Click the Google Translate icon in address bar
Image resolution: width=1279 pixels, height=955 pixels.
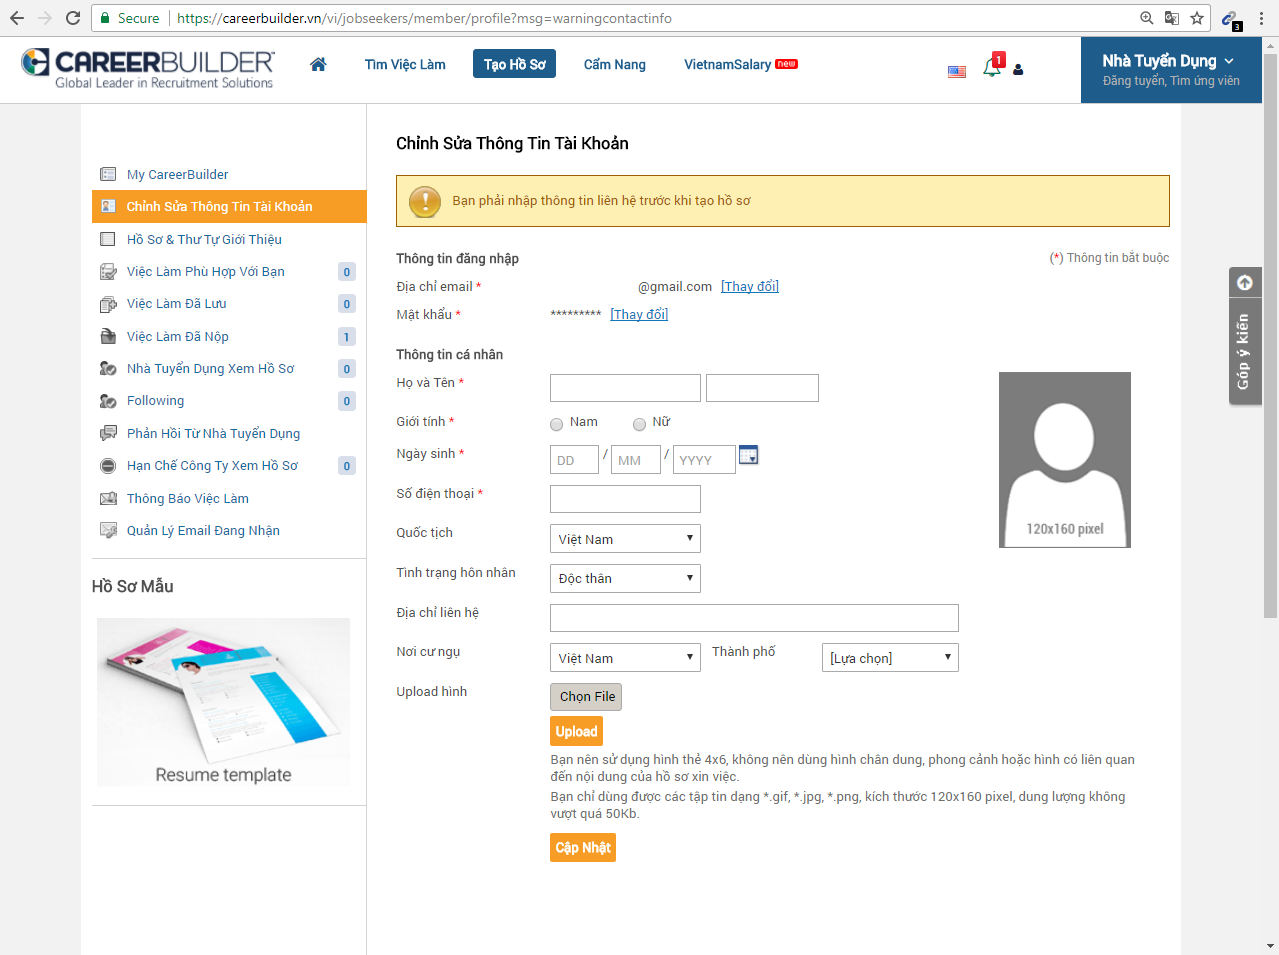(x=1172, y=18)
